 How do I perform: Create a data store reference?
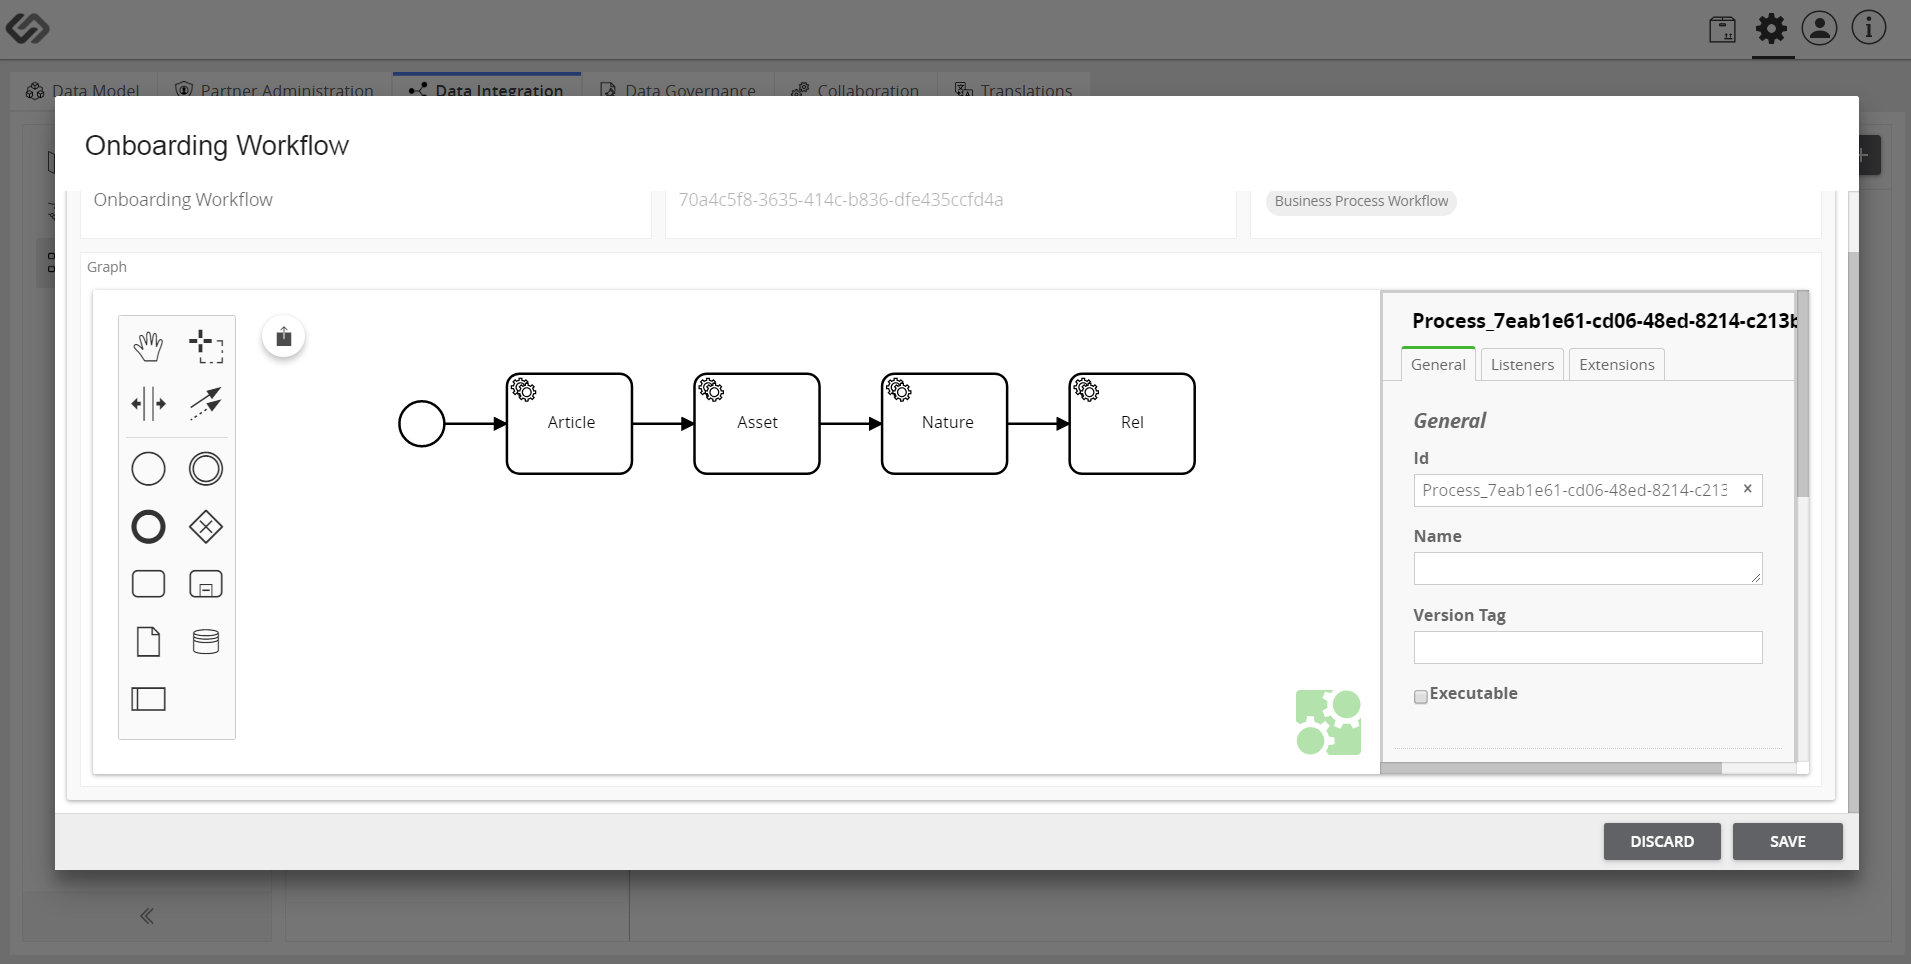coord(206,641)
